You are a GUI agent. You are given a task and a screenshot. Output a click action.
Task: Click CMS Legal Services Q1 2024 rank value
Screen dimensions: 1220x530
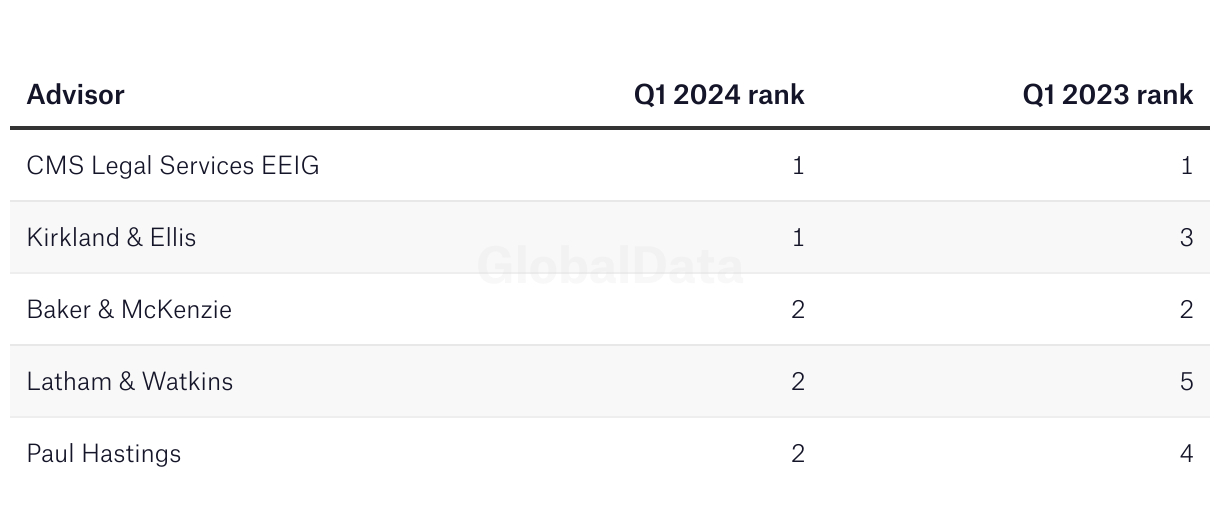[x=798, y=166]
